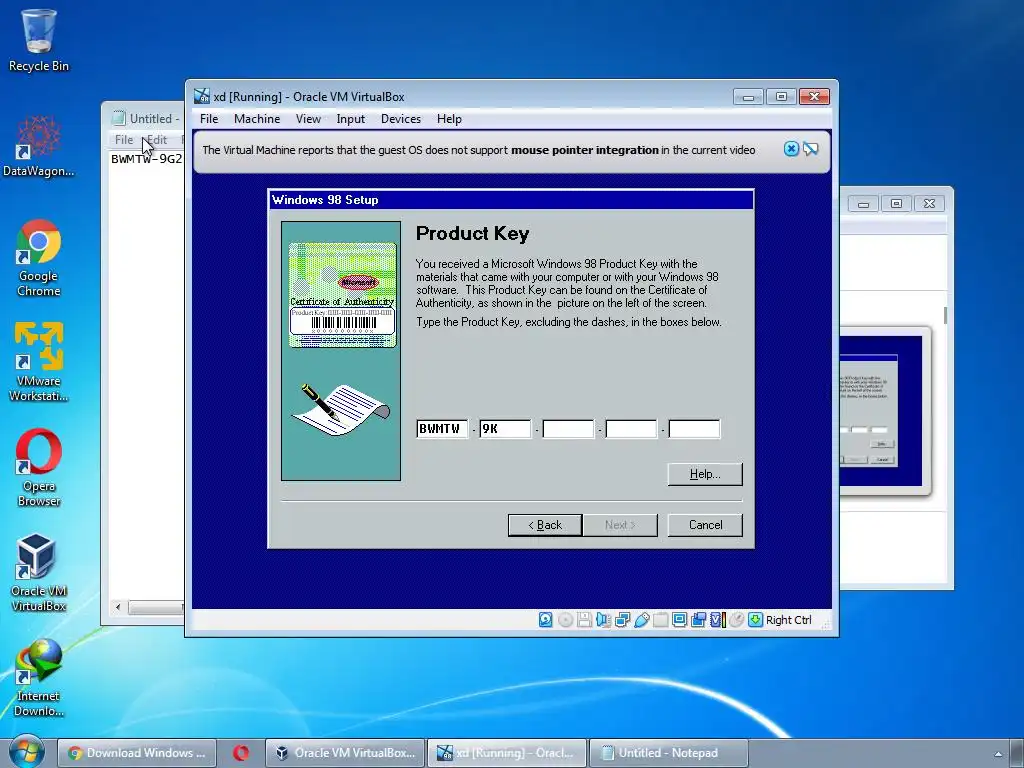
Task: Focus the second product key box 9K
Action: [x=505, y=429]
